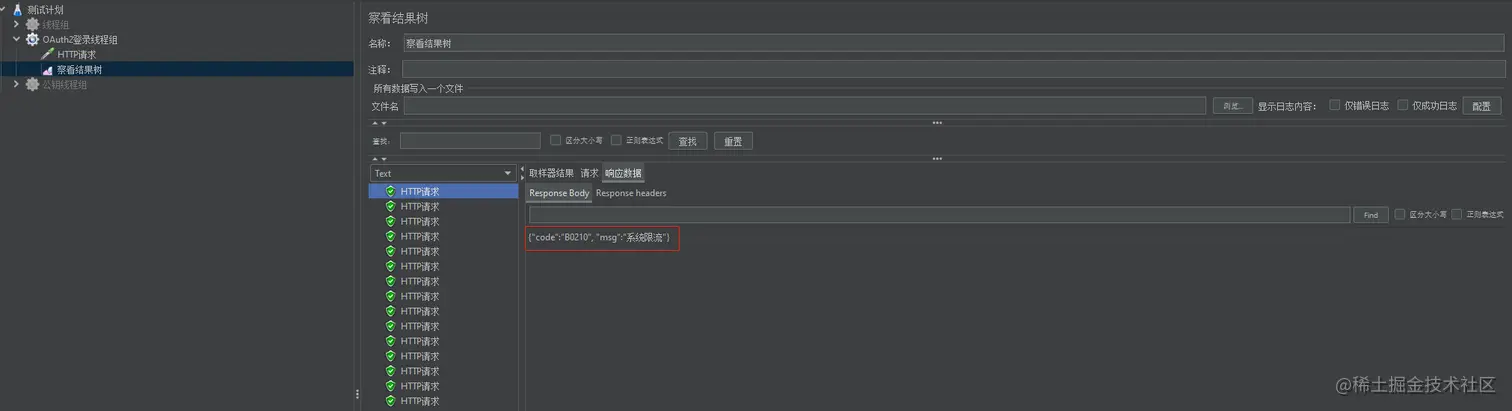The height and width of the screenshot is (411, 1512).
Task: Open the Text renderer dropdown
Action: (442, 173)
